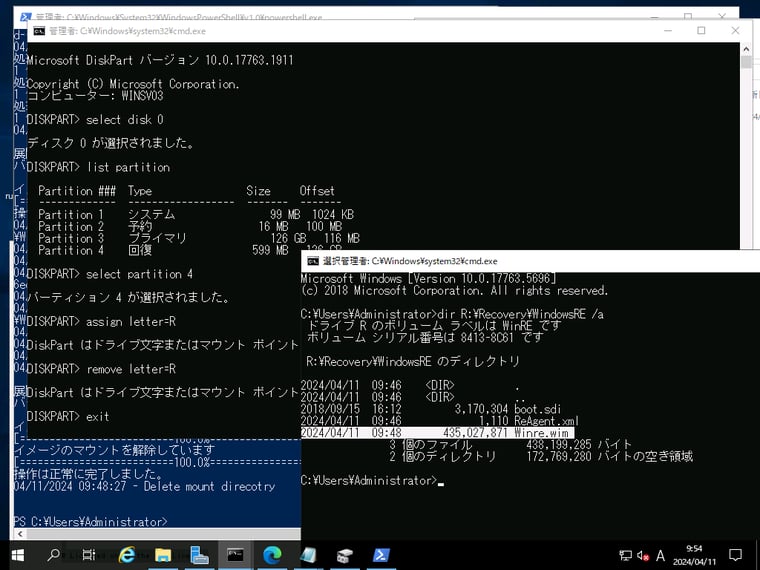Click computer name WINSV03 line

[95, 95]
